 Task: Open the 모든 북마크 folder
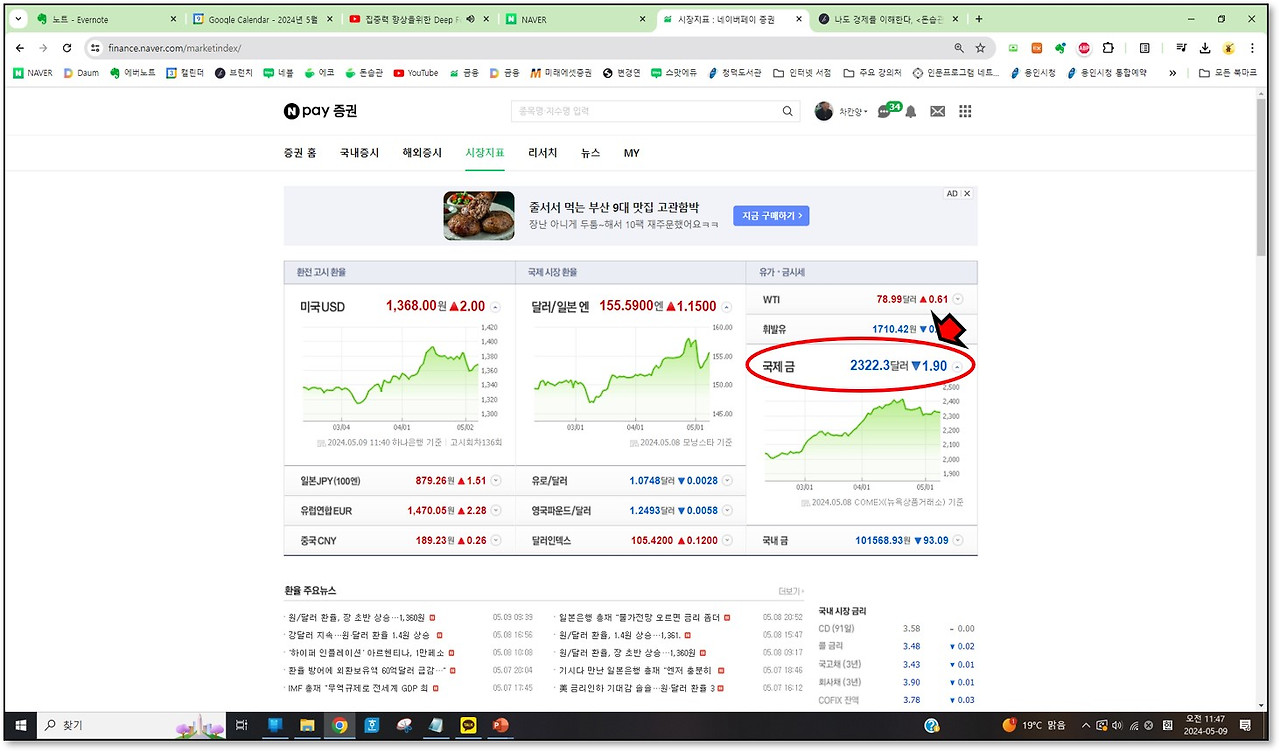(x=1229, y=73)
